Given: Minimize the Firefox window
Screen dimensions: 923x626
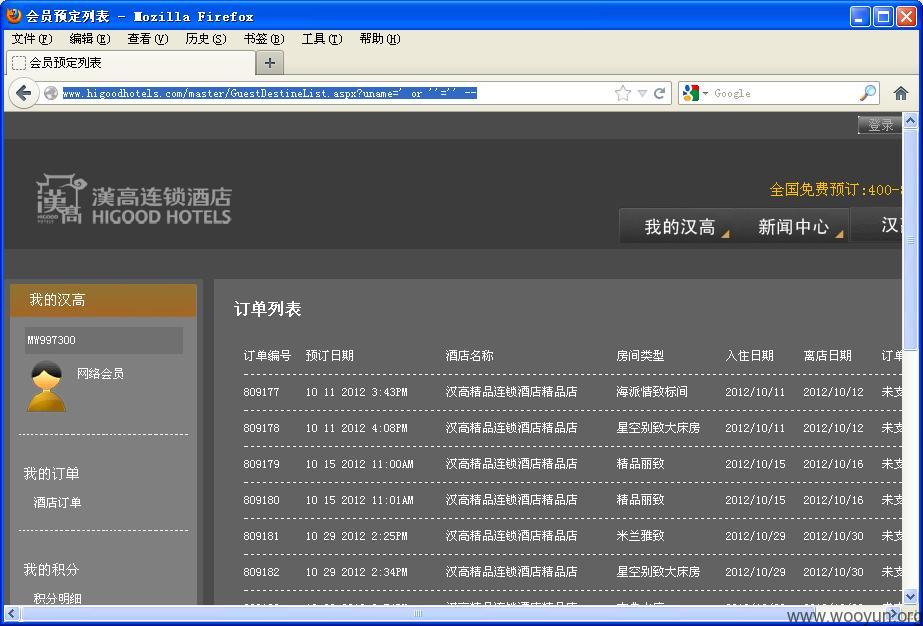Looking at the screenshot, I should click(861, 16).
